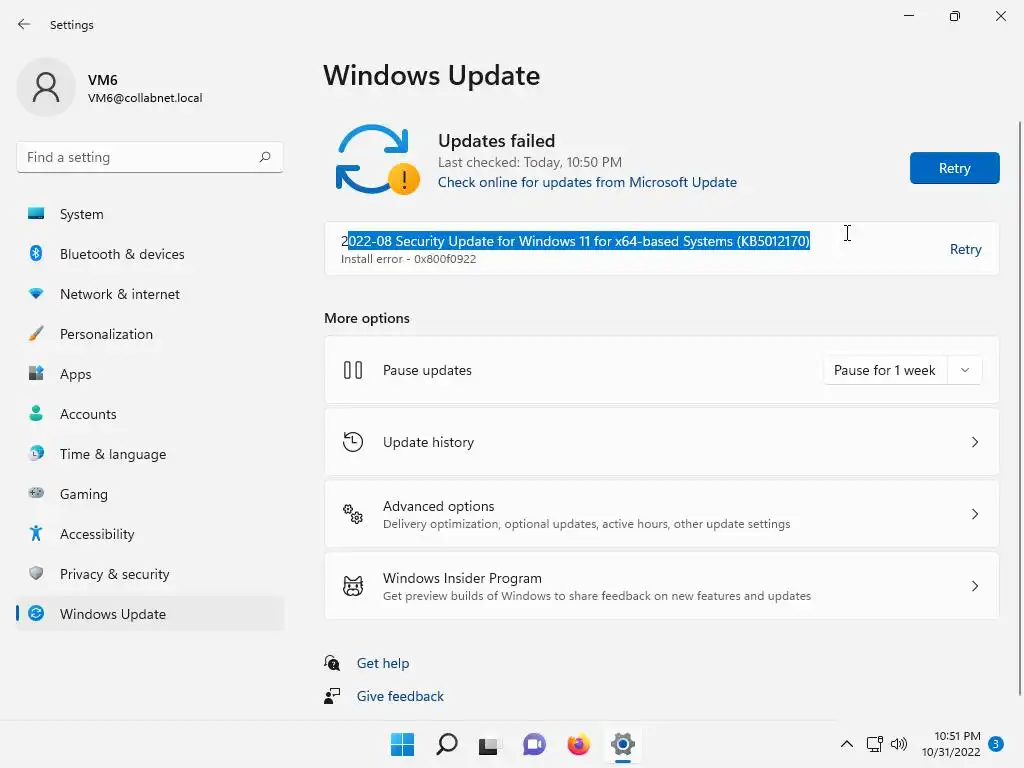This screenshot has height=768, width=1024.
Task: Click Check online for updates from Microsoft Update
Action: click(587, 182)
